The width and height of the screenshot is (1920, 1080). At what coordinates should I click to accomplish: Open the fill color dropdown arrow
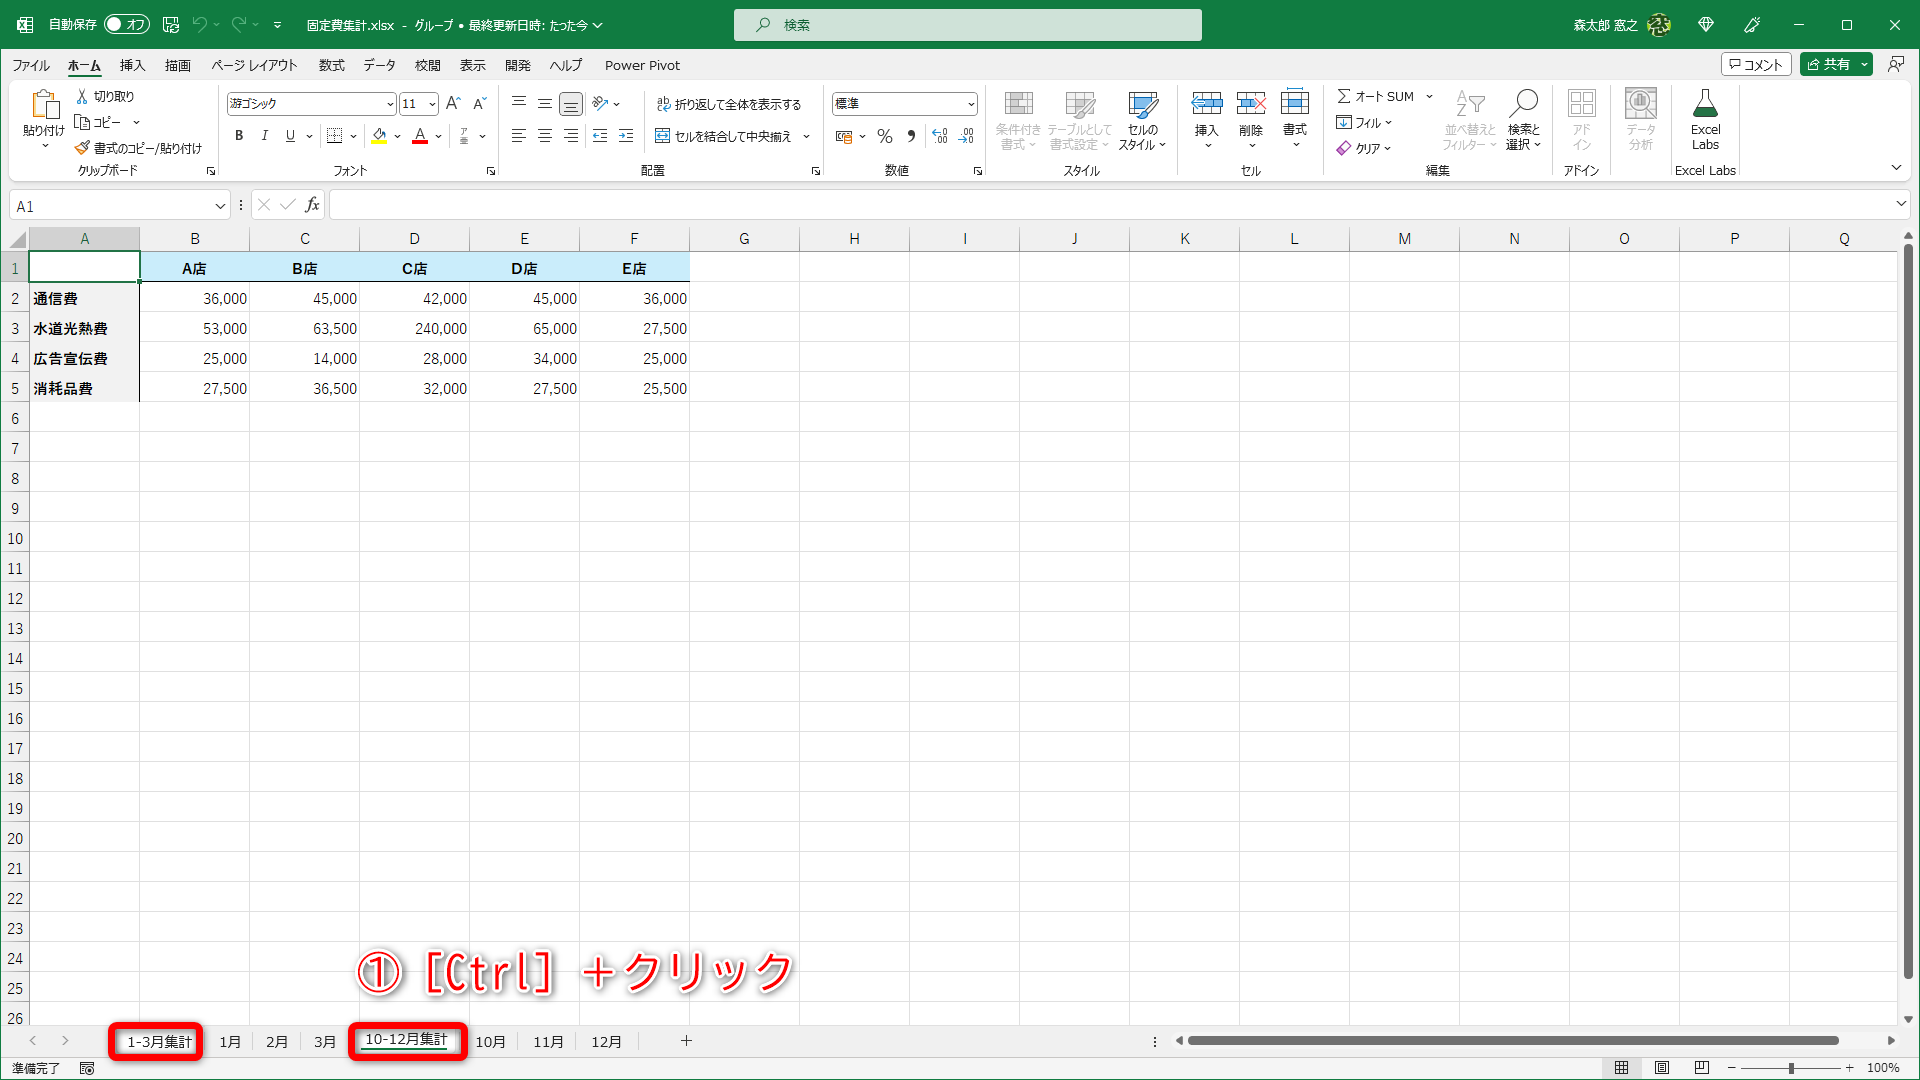coord(396,136)
